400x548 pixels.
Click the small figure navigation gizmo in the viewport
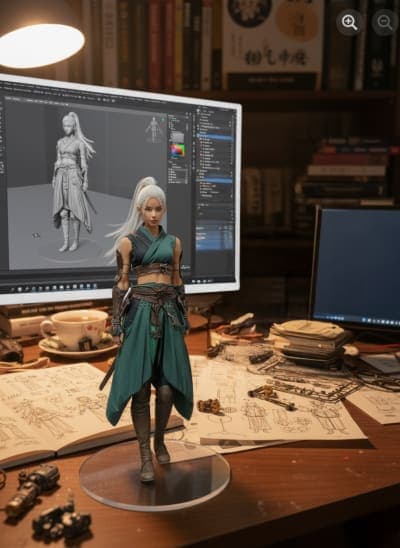[x=153, y=129]
